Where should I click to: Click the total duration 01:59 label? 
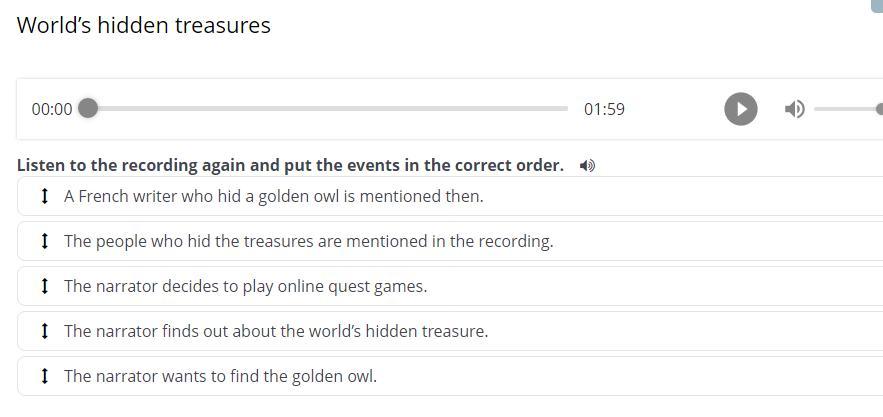coord(604,109)
